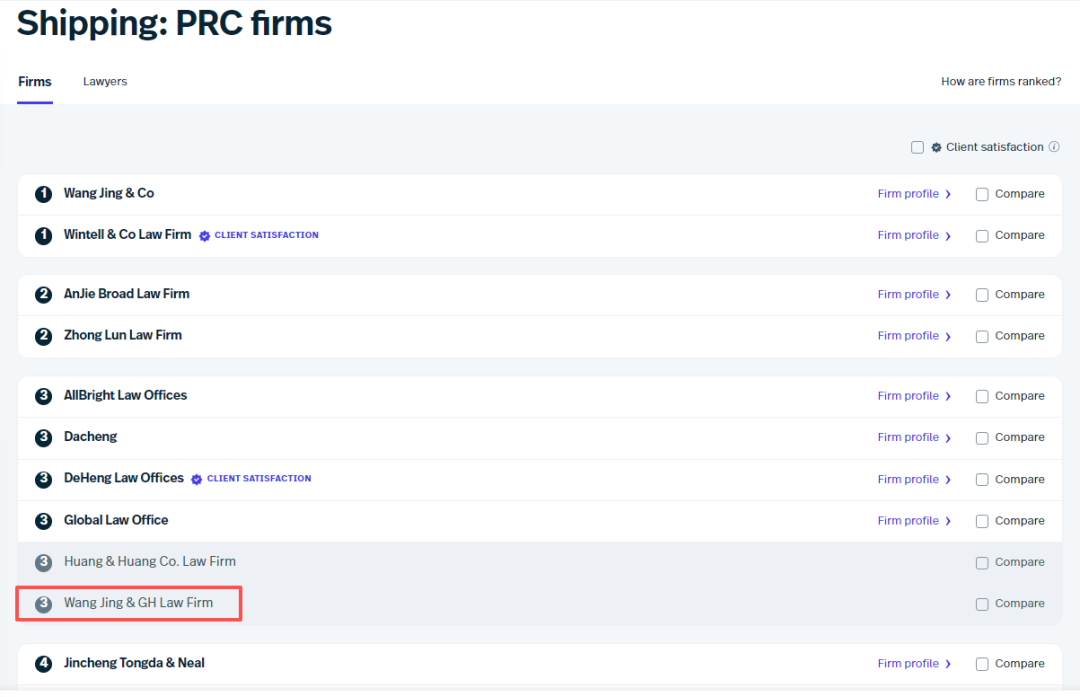Image resolution: width=1080 pixels, height=697 pixels.
Task: Click the 'Shipping: PRC firms' page heading
Action: pyautogui.click(x=174, y=23)
